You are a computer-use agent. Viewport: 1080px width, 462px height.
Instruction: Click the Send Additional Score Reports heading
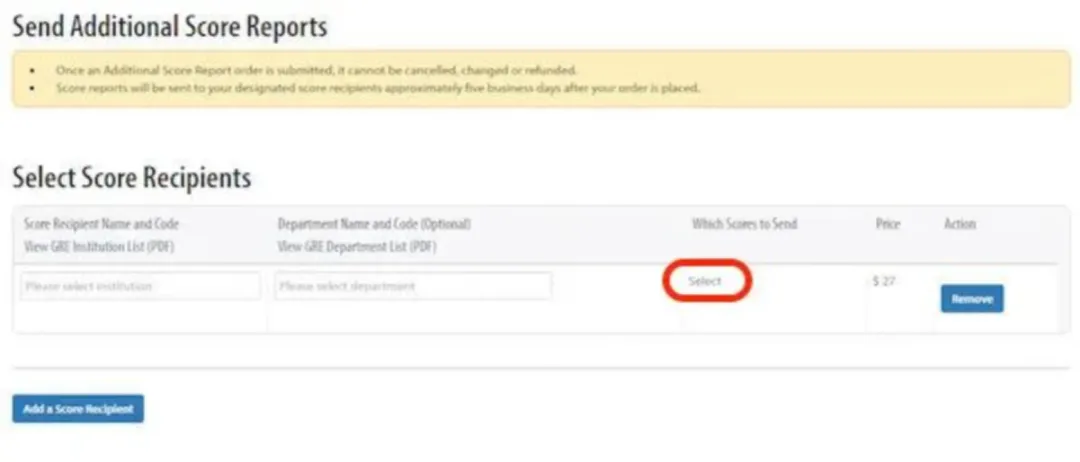pyautogui.click(x=169, y=27)
